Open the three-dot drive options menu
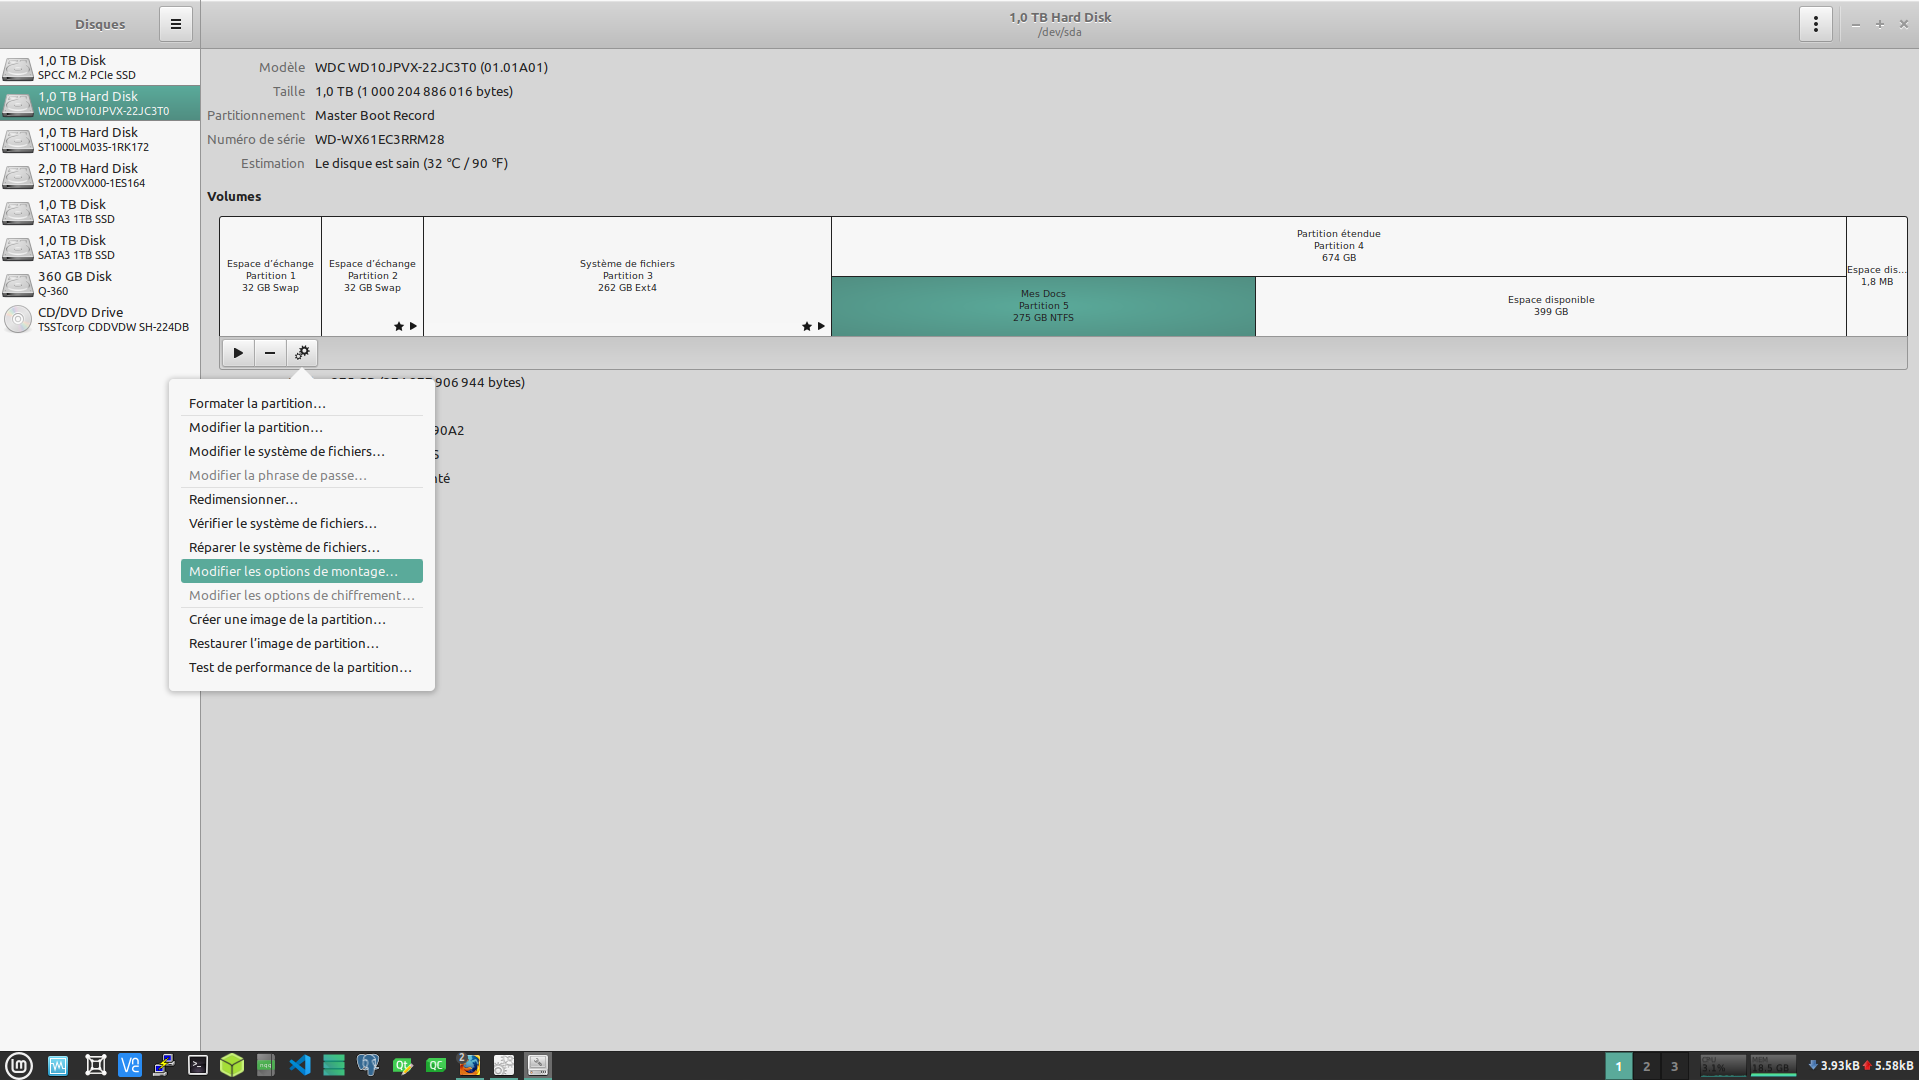The width and height of the screenshot is (1919, 1080). (1815, 24)
